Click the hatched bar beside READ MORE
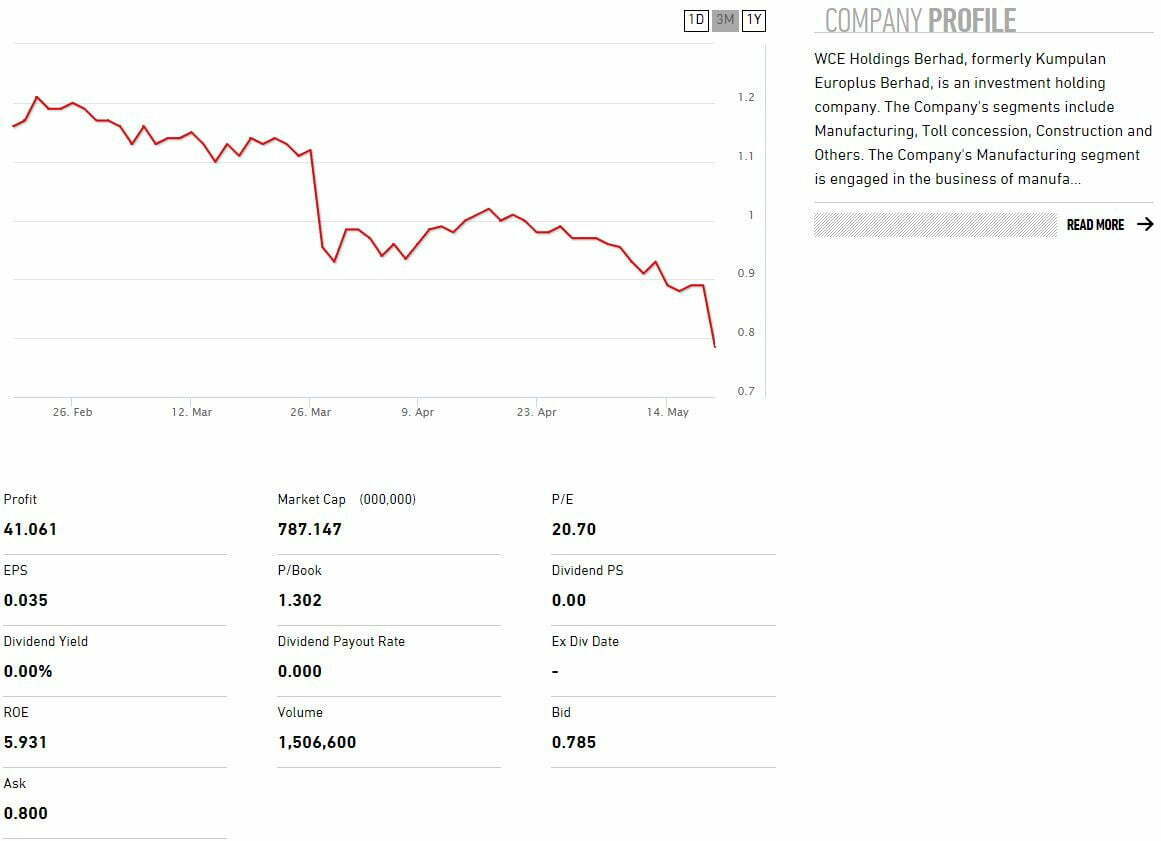The image size is (1161, 841). 935,225
